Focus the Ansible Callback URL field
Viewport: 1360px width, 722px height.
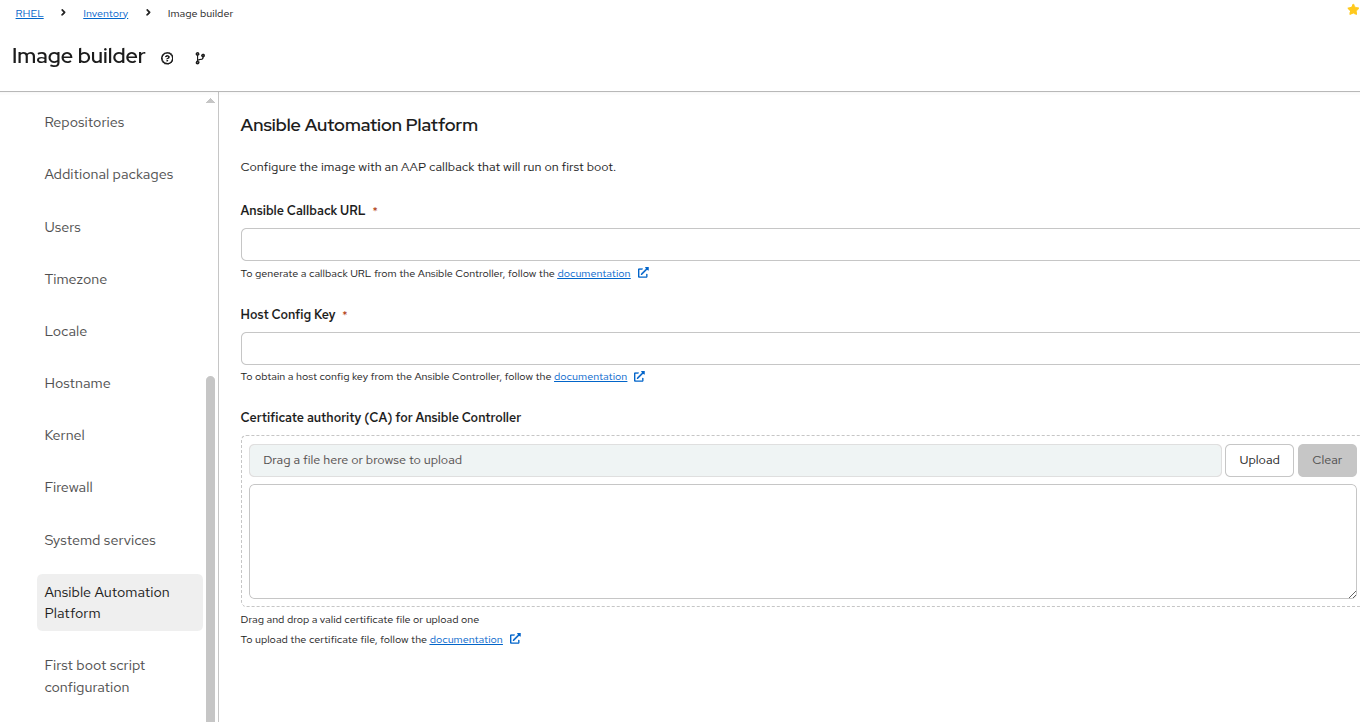point(800,245)
